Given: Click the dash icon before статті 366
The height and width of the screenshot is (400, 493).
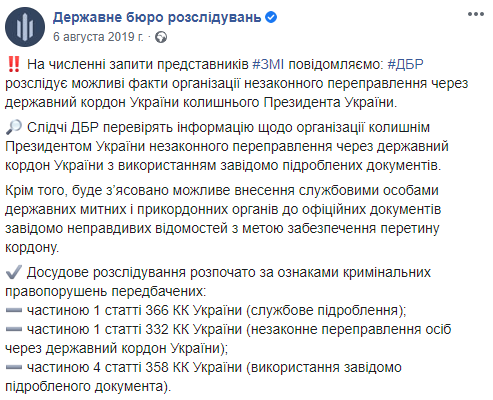Looking at the screenshot, I should [14, 310].
